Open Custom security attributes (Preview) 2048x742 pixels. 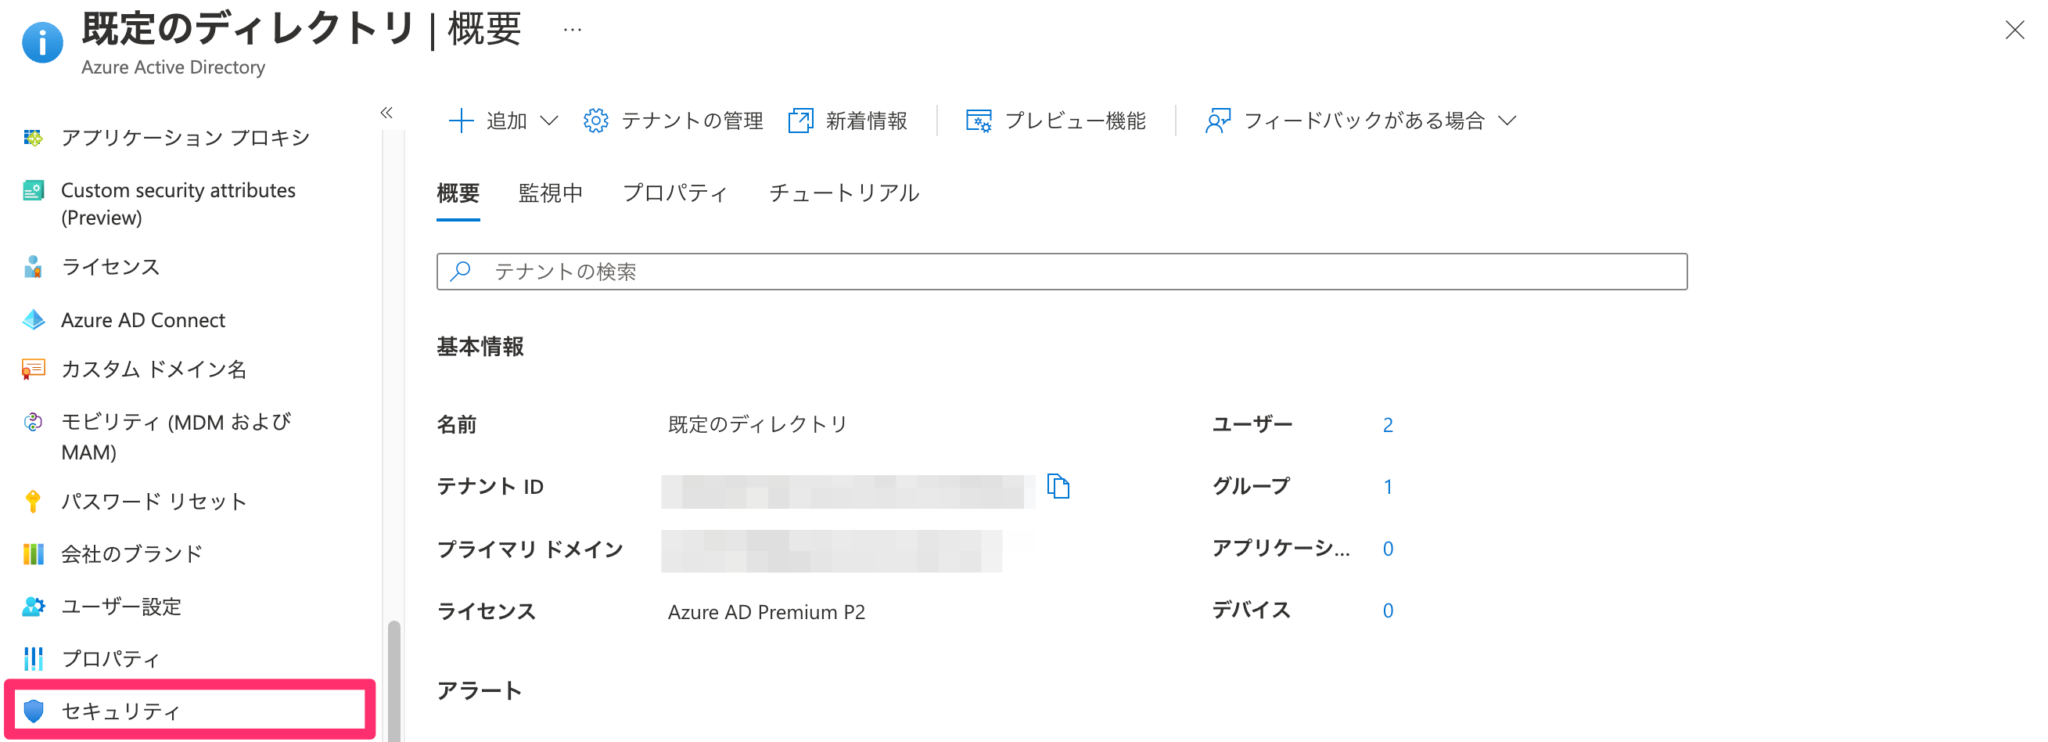(x=178, y=203)
